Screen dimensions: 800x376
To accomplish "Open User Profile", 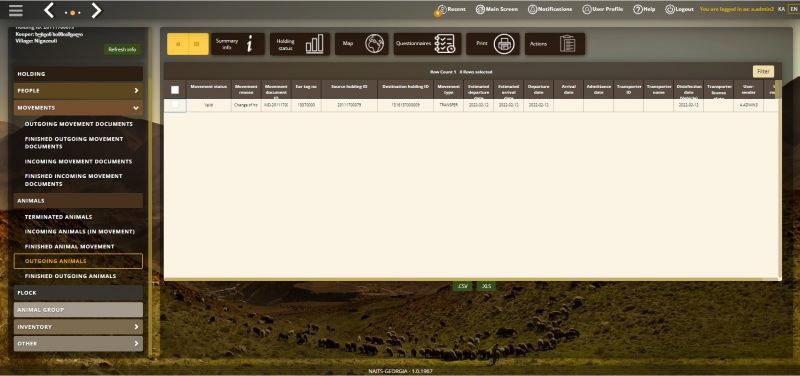I will (603, 9).
